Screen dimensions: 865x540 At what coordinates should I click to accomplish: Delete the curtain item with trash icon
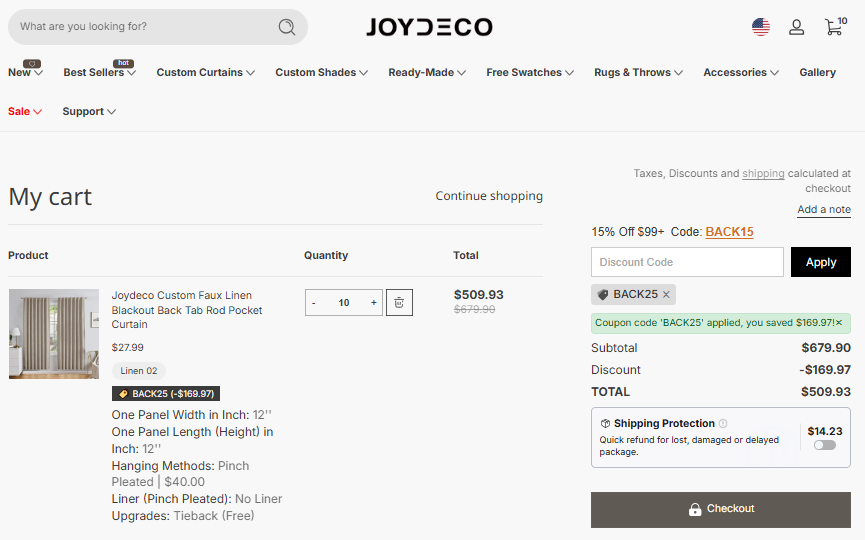tap(399, 302)
